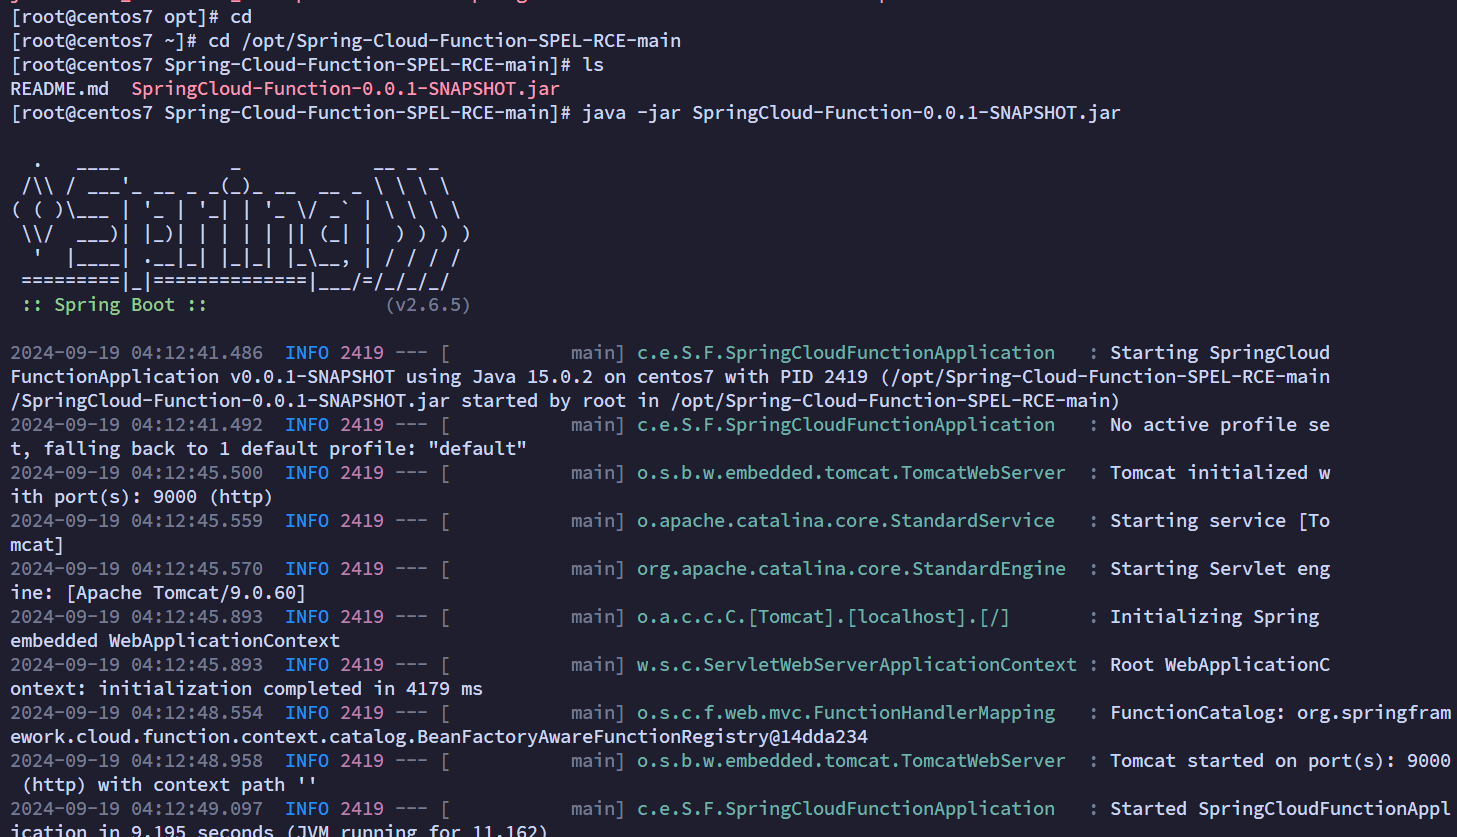The height and width of the screenshot is (837, 1457).
Task: Click the README.md file name
Action: pyautogui.click(x=60, y=88)
